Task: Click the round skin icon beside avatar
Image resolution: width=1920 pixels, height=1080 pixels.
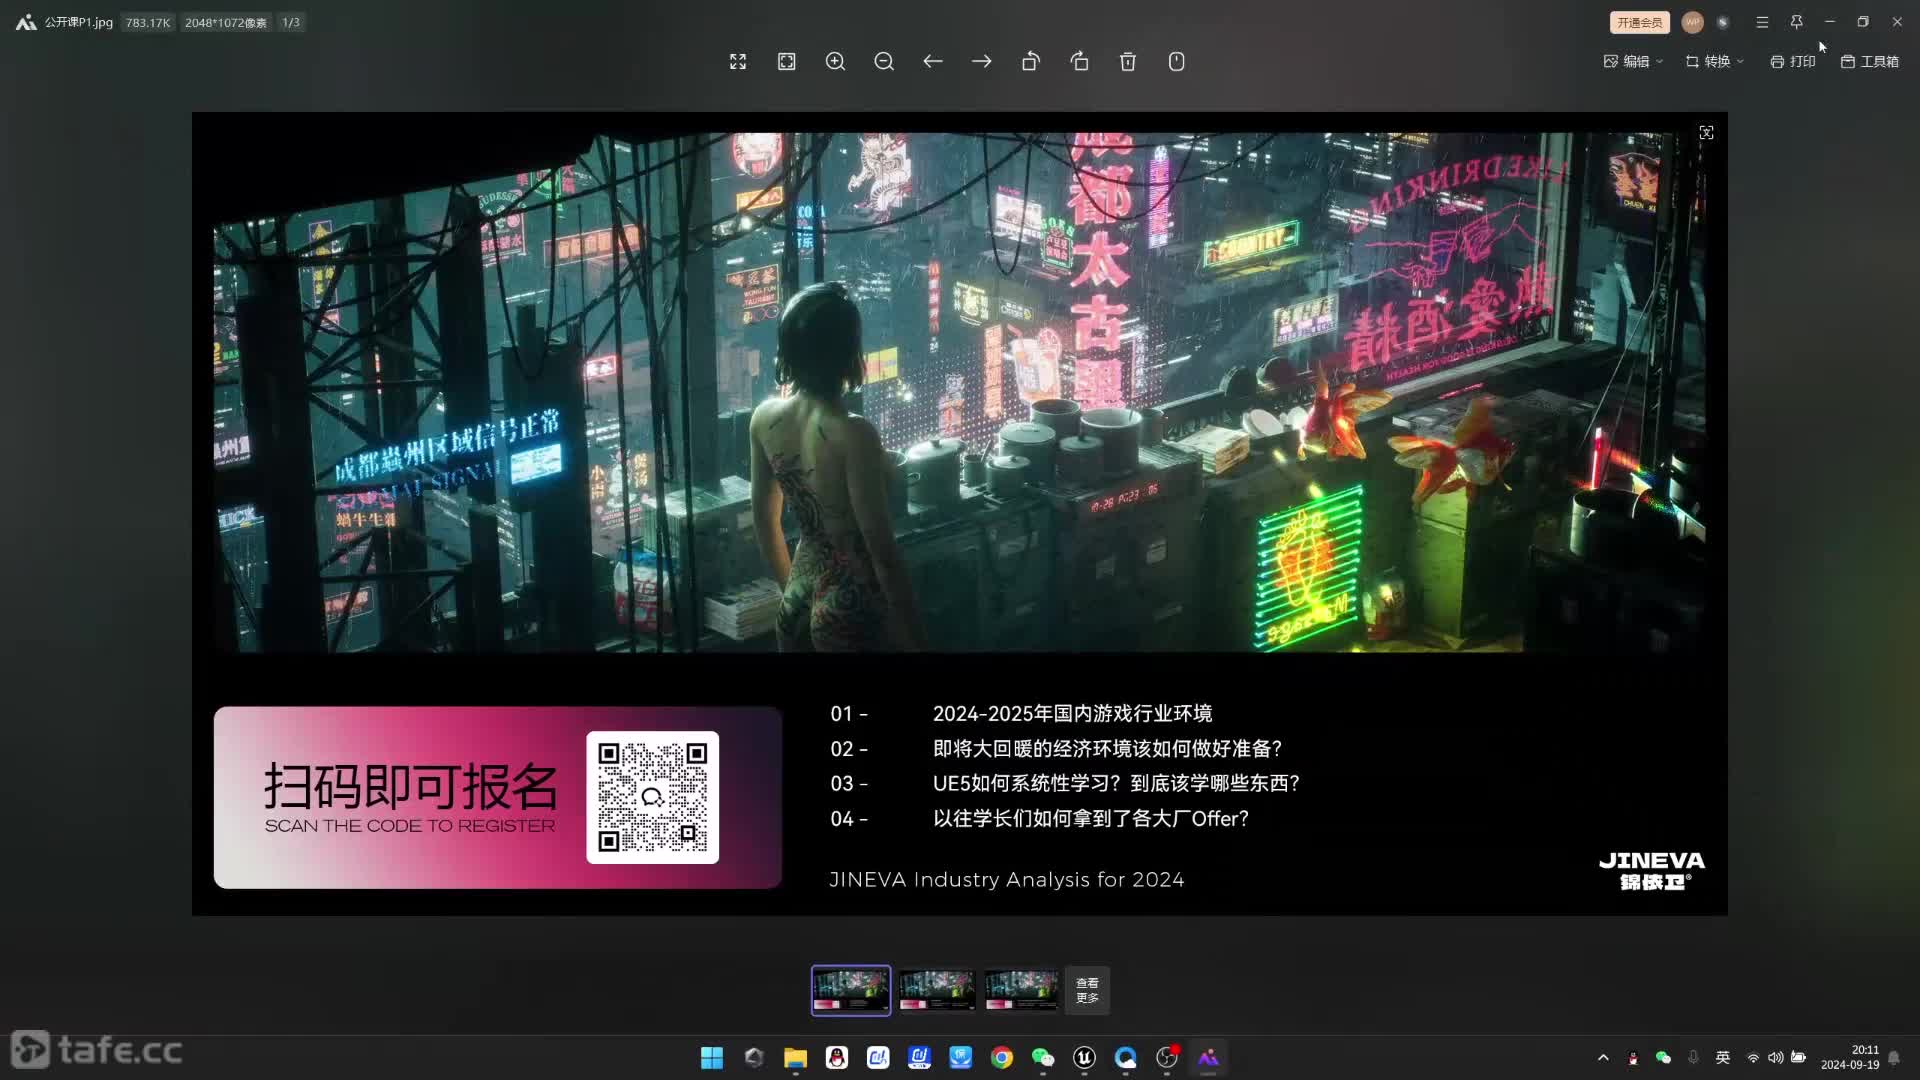Action: click(1723, 22)
